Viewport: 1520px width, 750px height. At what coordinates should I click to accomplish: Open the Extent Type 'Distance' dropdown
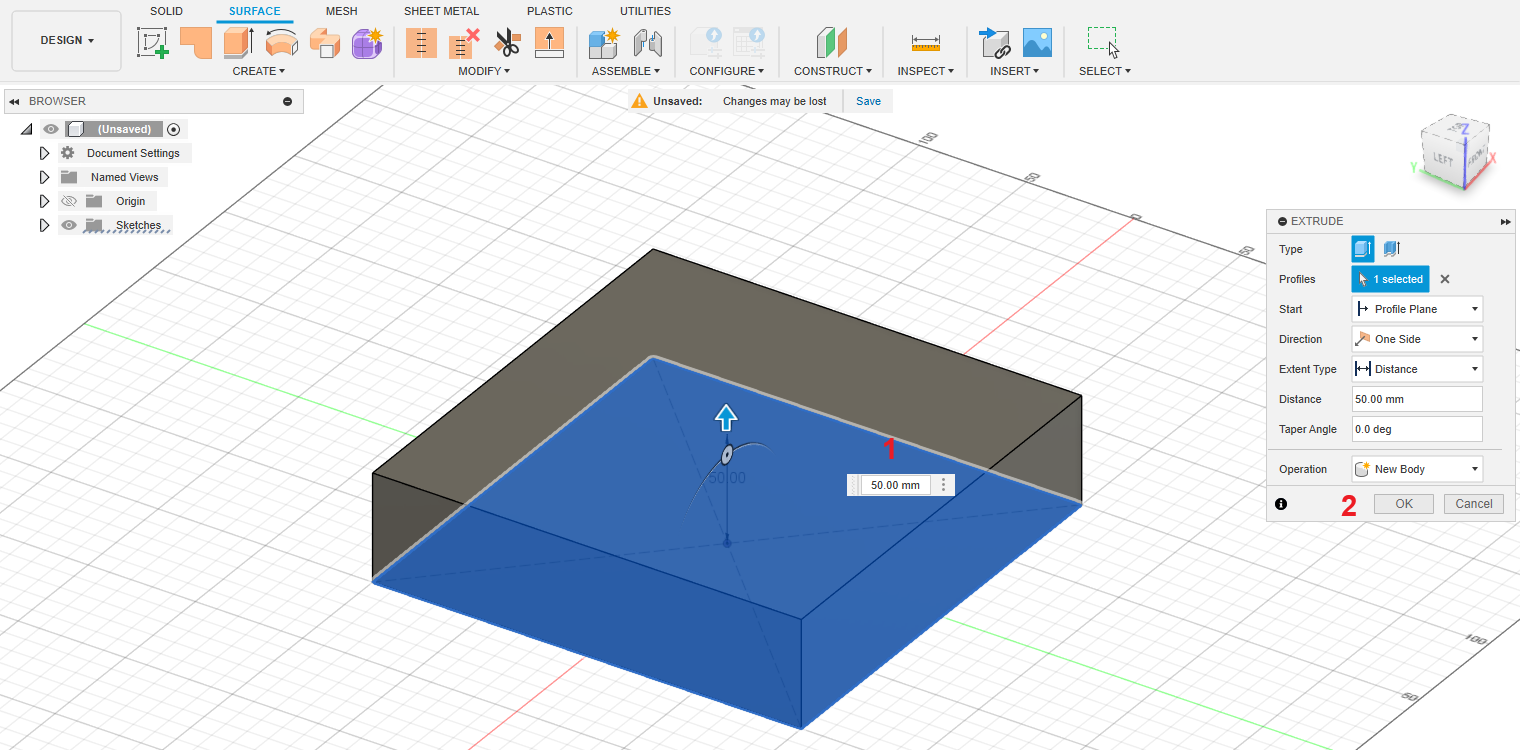pyautogui.click(x=1417, y=369)
